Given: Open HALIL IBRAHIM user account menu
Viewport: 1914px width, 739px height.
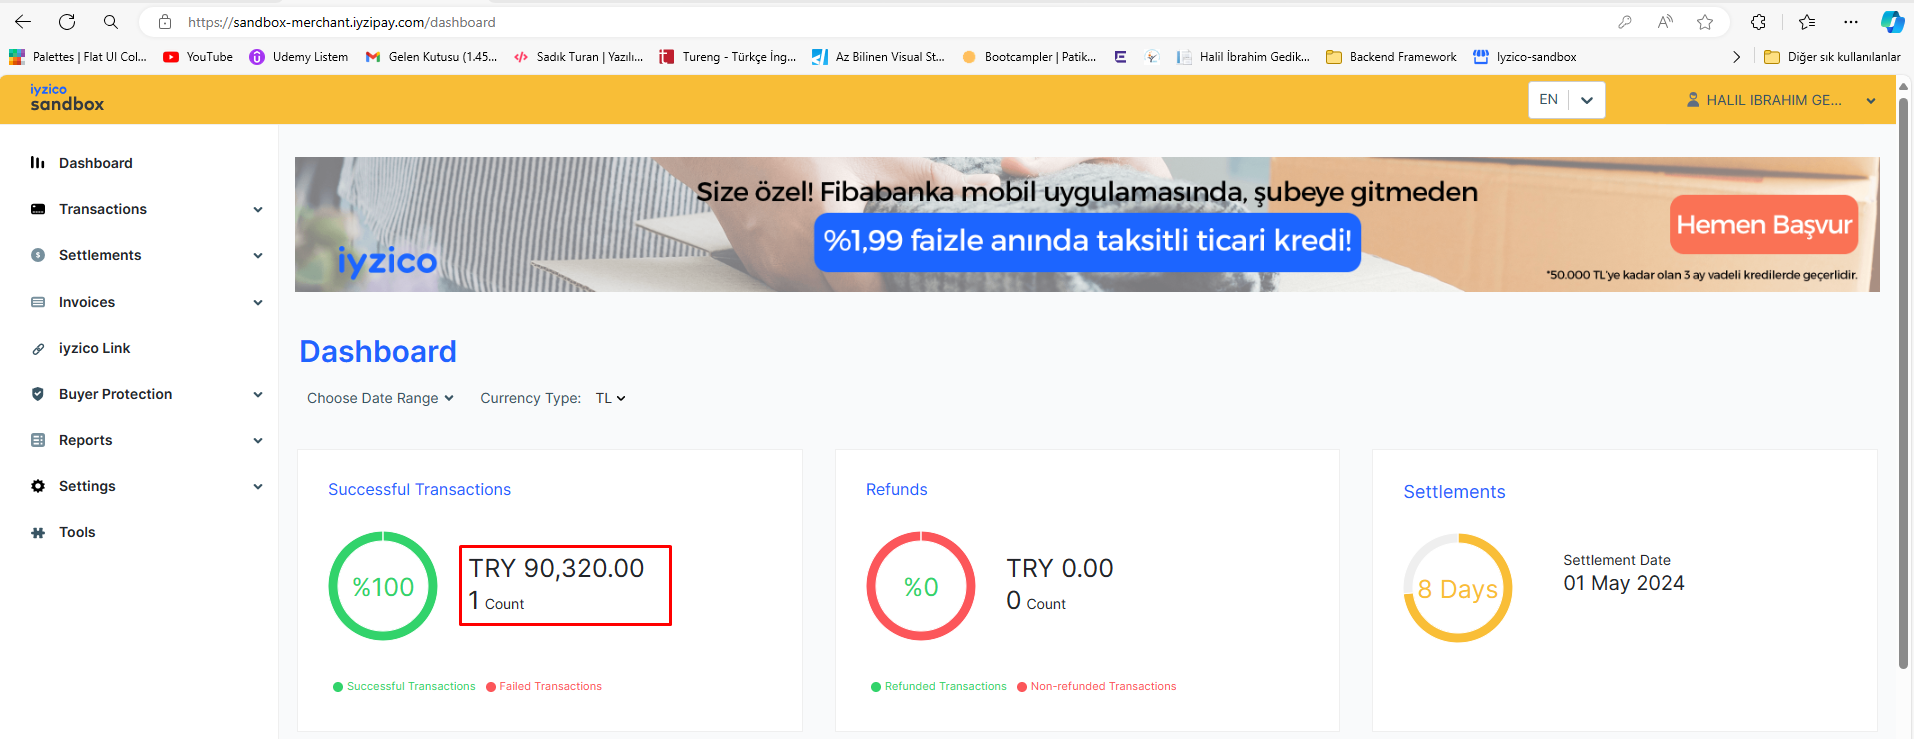Looking at the screenshot, I should (x=1781, y=100).
